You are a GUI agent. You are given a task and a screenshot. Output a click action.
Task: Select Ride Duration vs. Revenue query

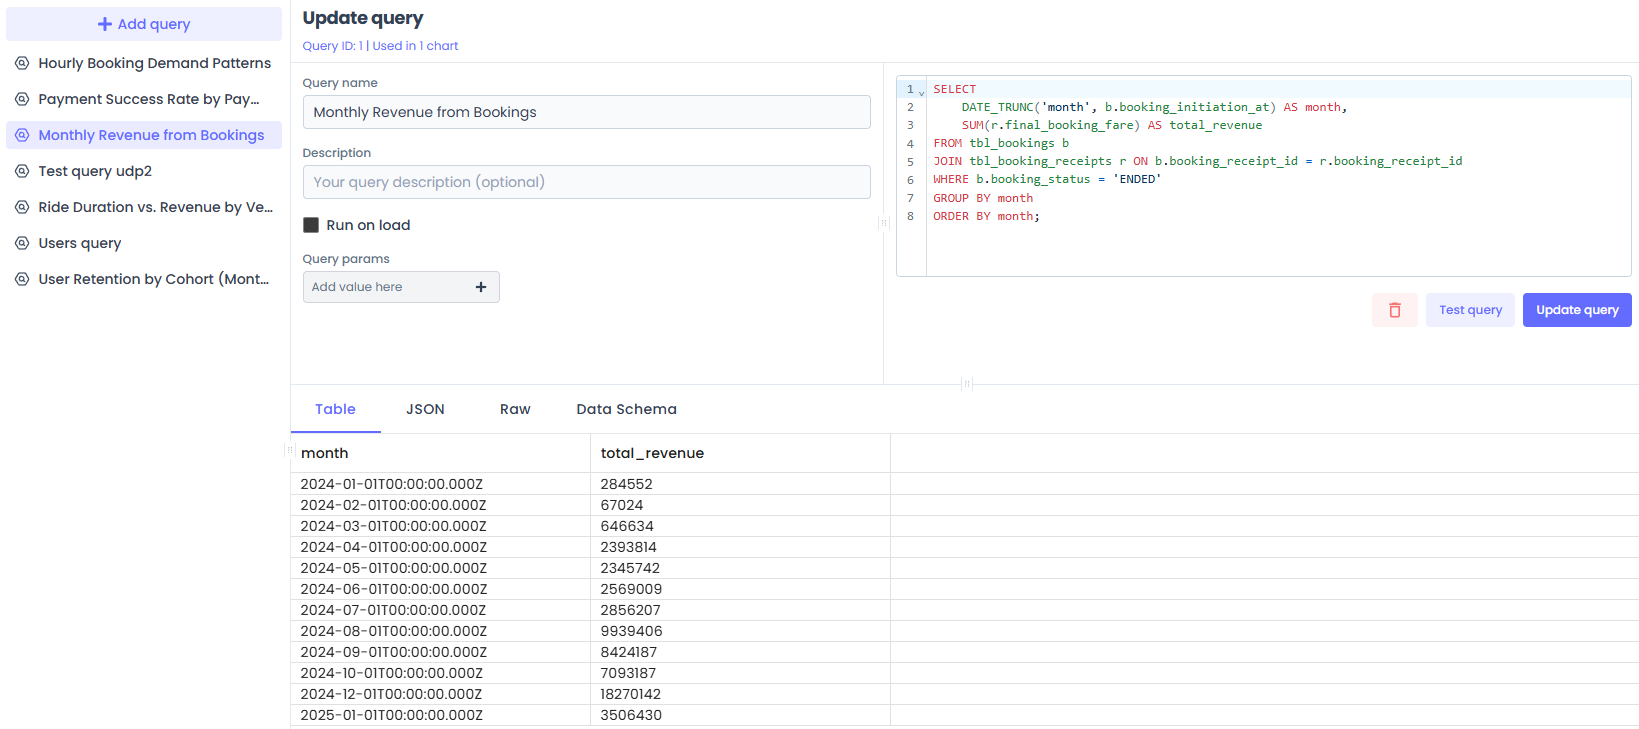(144, 207)
